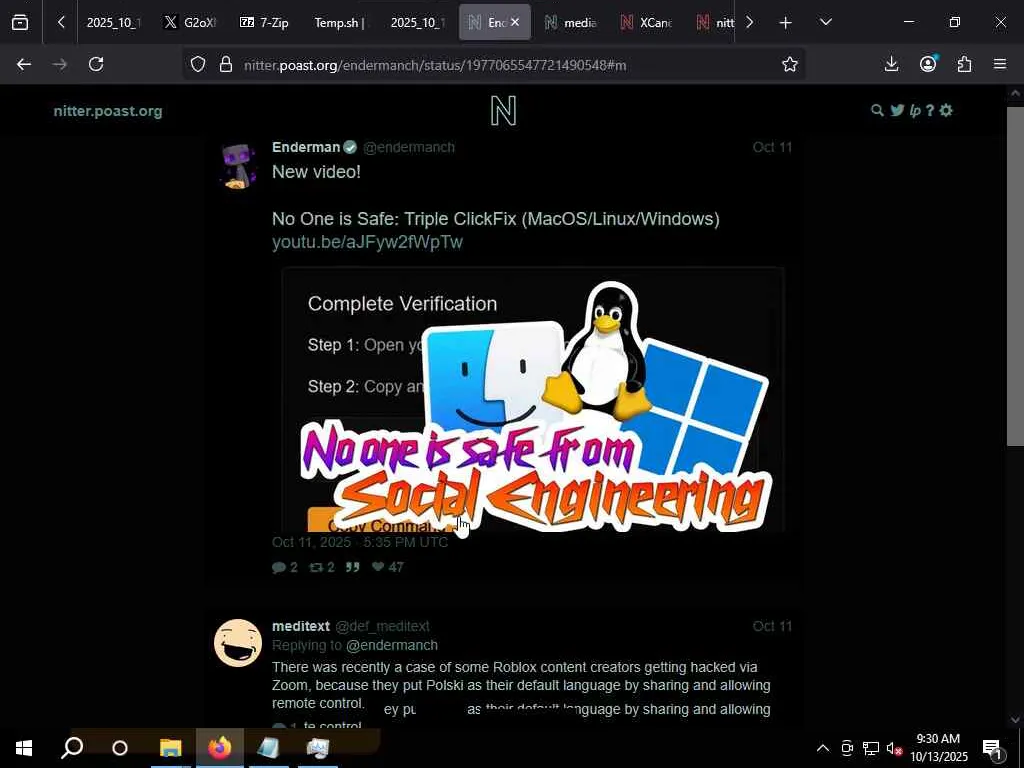
Task: Open Nitter preferences gear
Action: tap(946, 110)
